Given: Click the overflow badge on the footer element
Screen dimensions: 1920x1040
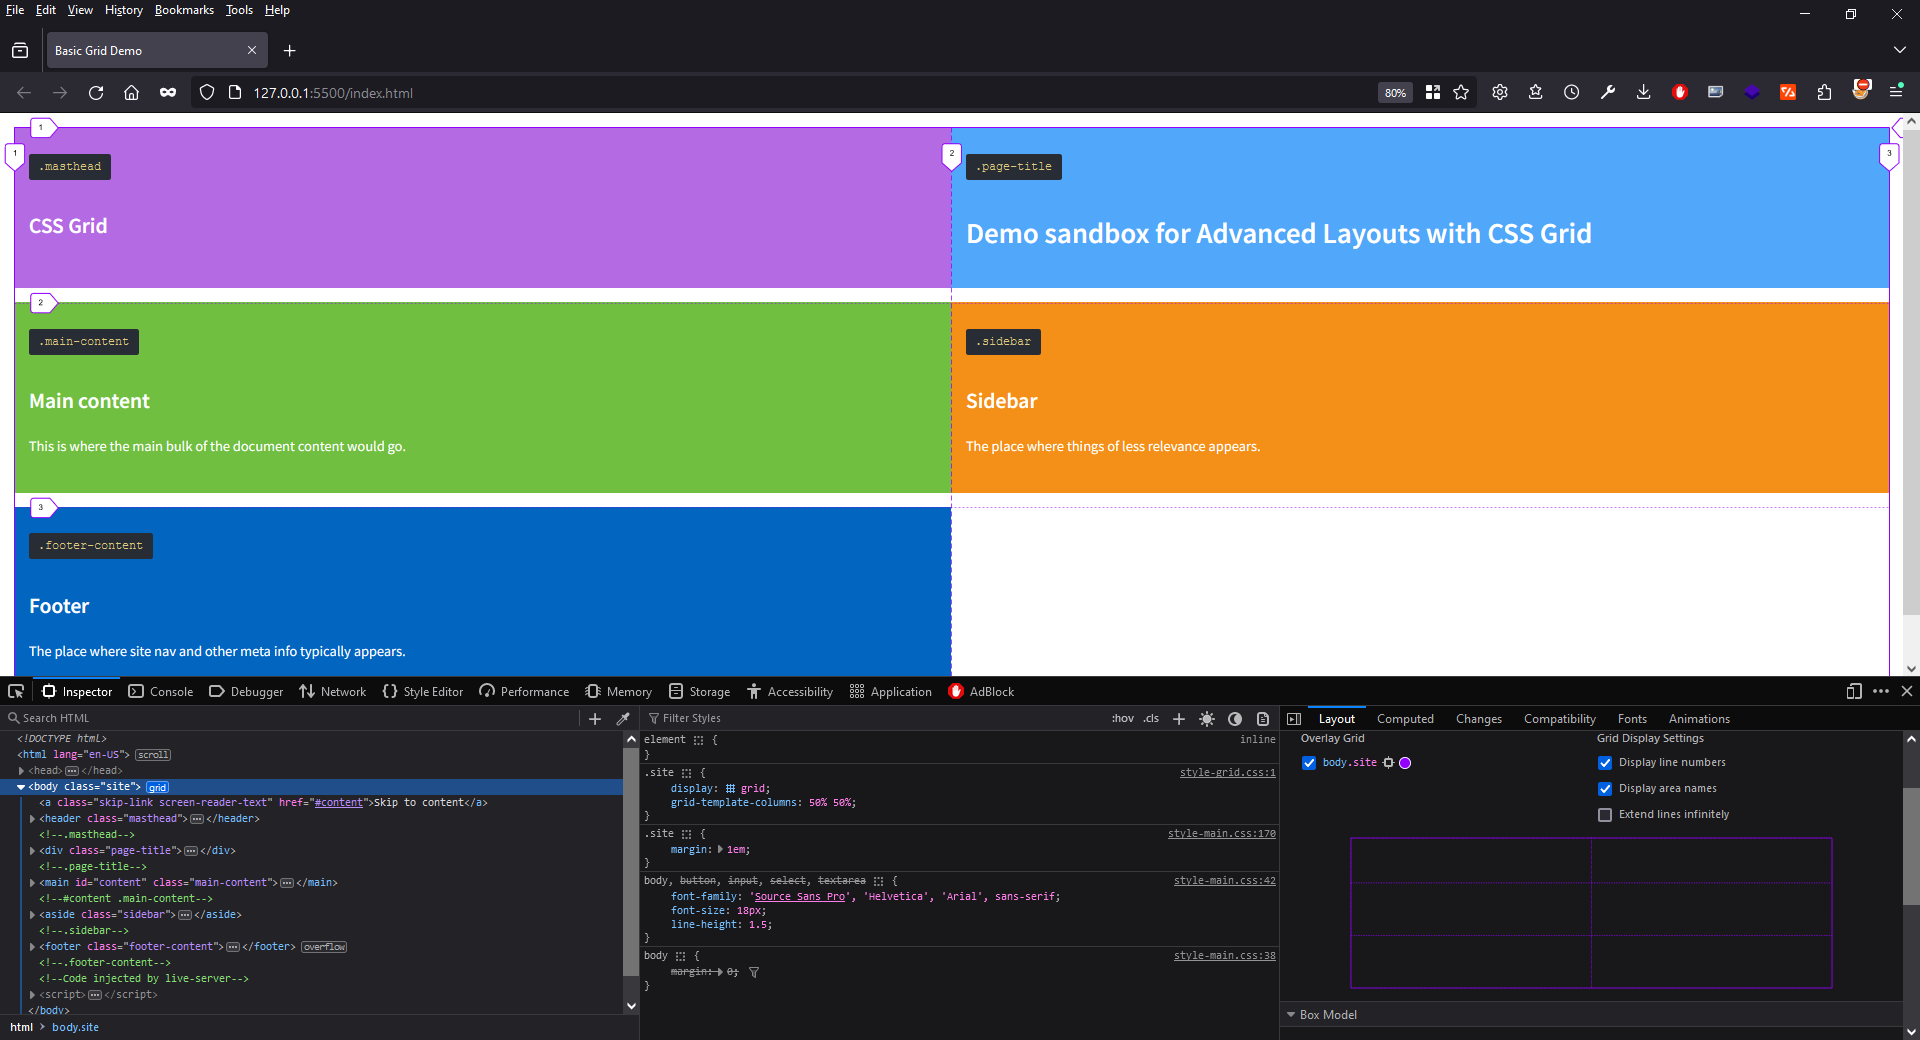Looking at the screenshot, I should pyautogui.click(x=324, y=947).
